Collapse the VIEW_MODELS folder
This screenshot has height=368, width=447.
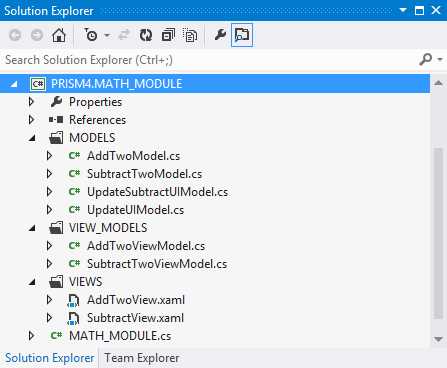tap(32, 228)
